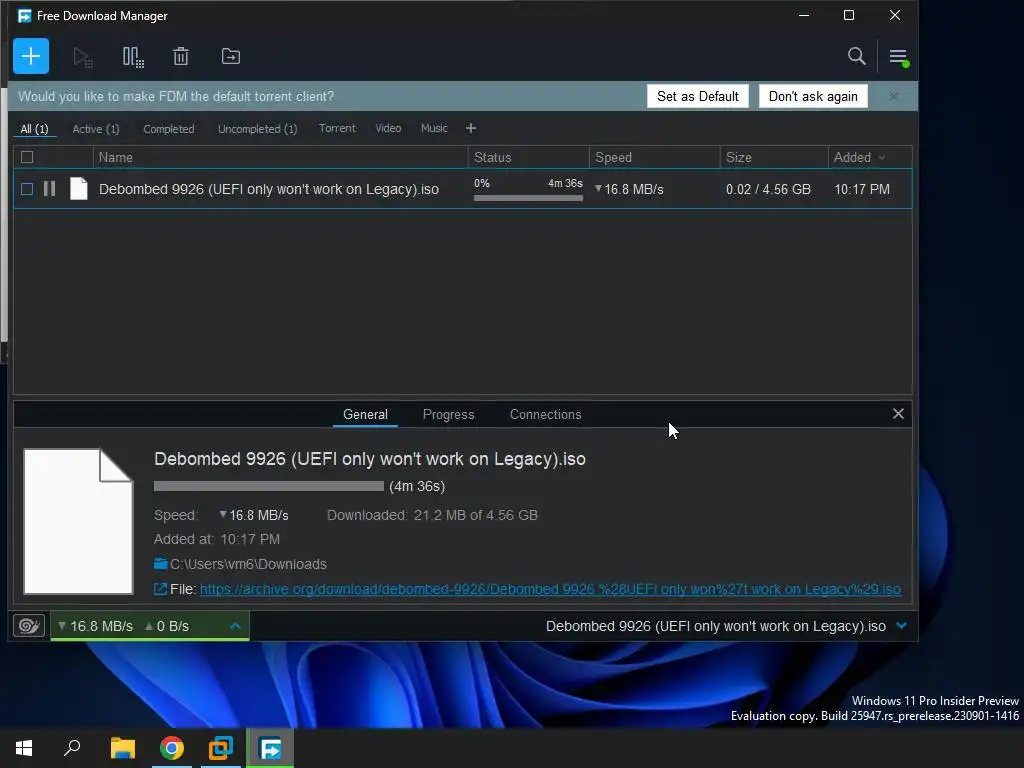Image resolution: width=1024 pixels, height=768 pixels.
Task: Open VMware icon in taskbar
Action: tap(221, 748)
